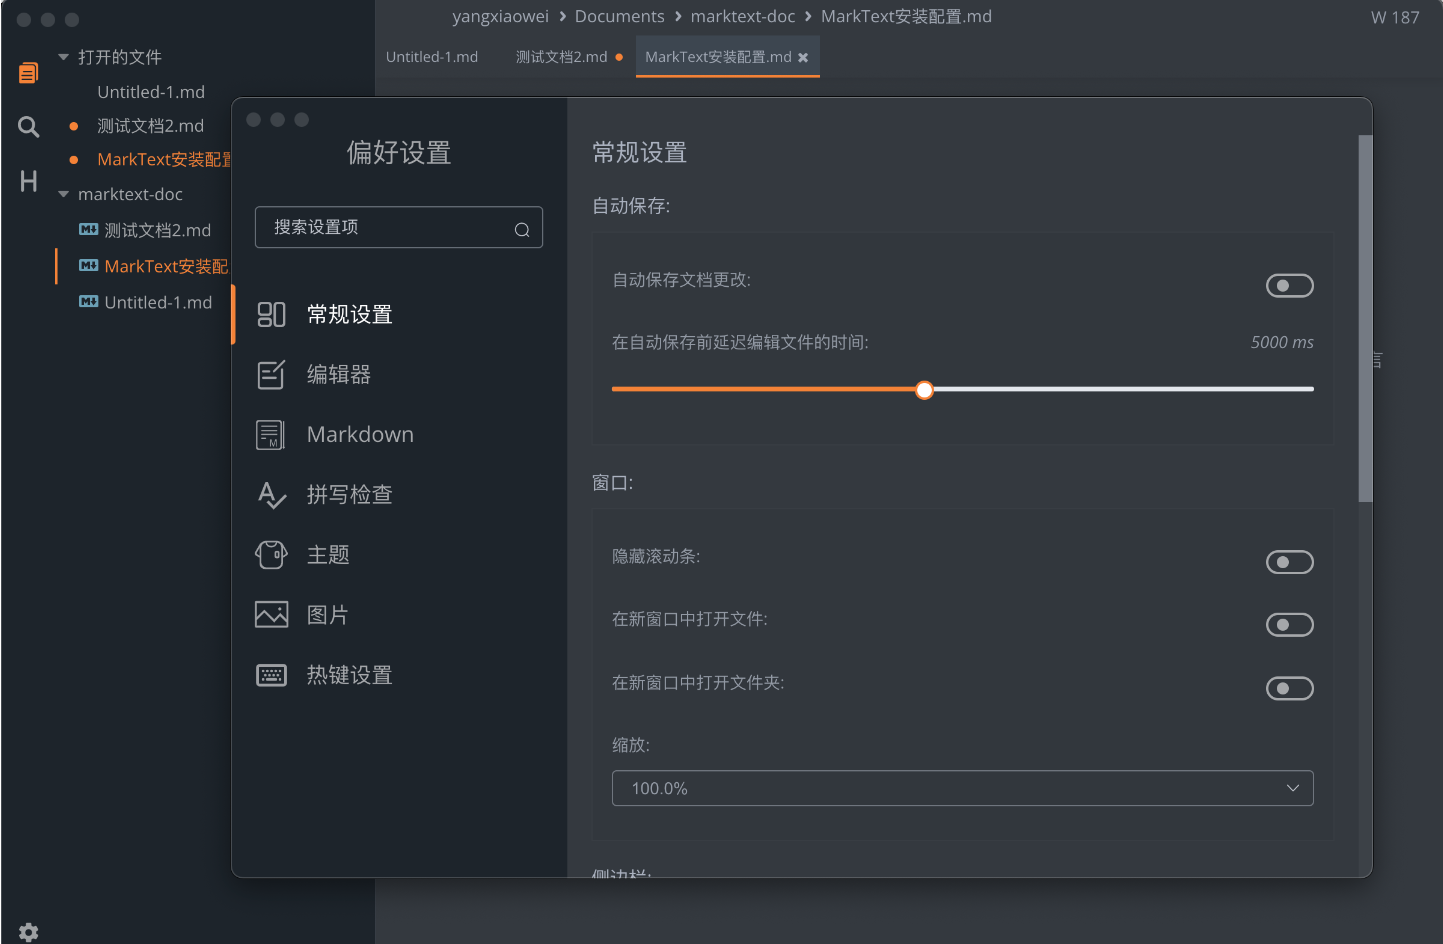Click the settings gear at bottom left
The height and width of the screenshot is (944, 1443).
coord(29,931)
